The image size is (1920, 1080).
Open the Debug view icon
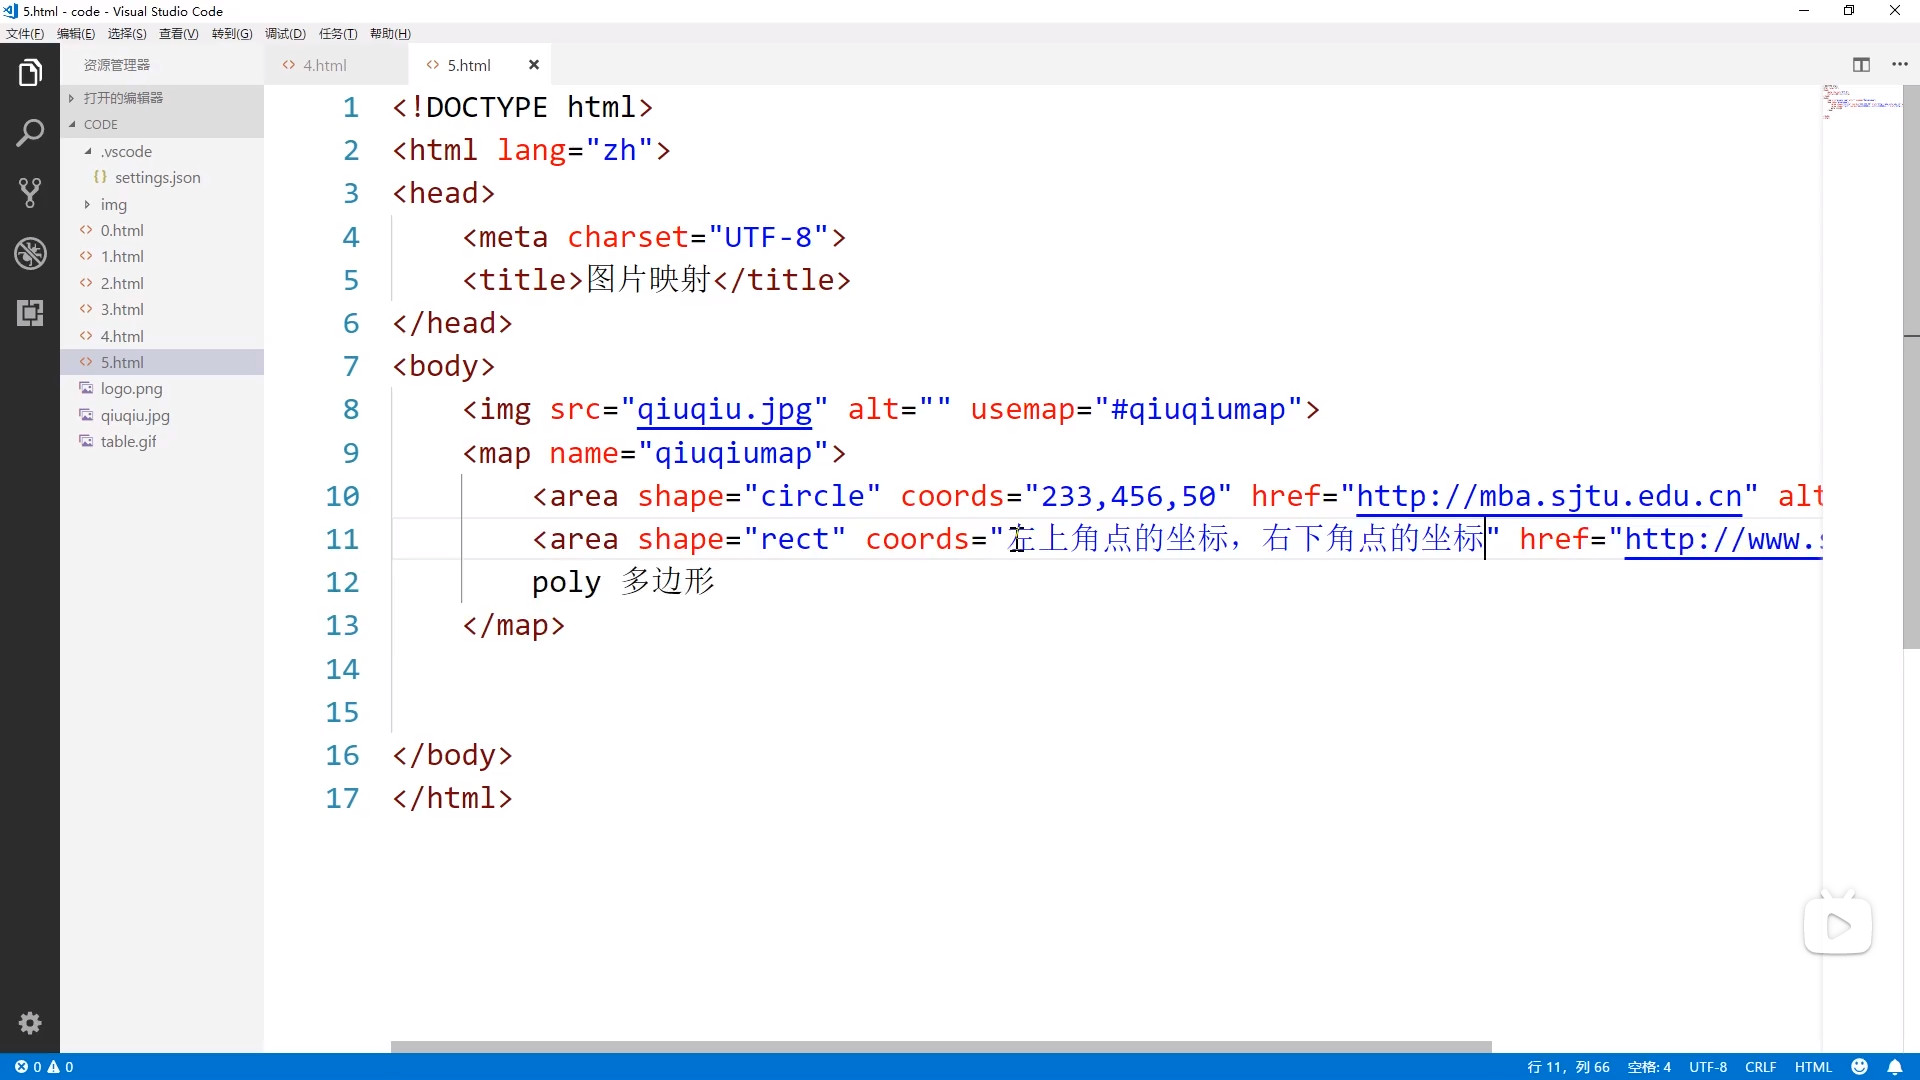pyautogui.click(x=30, y=253)
